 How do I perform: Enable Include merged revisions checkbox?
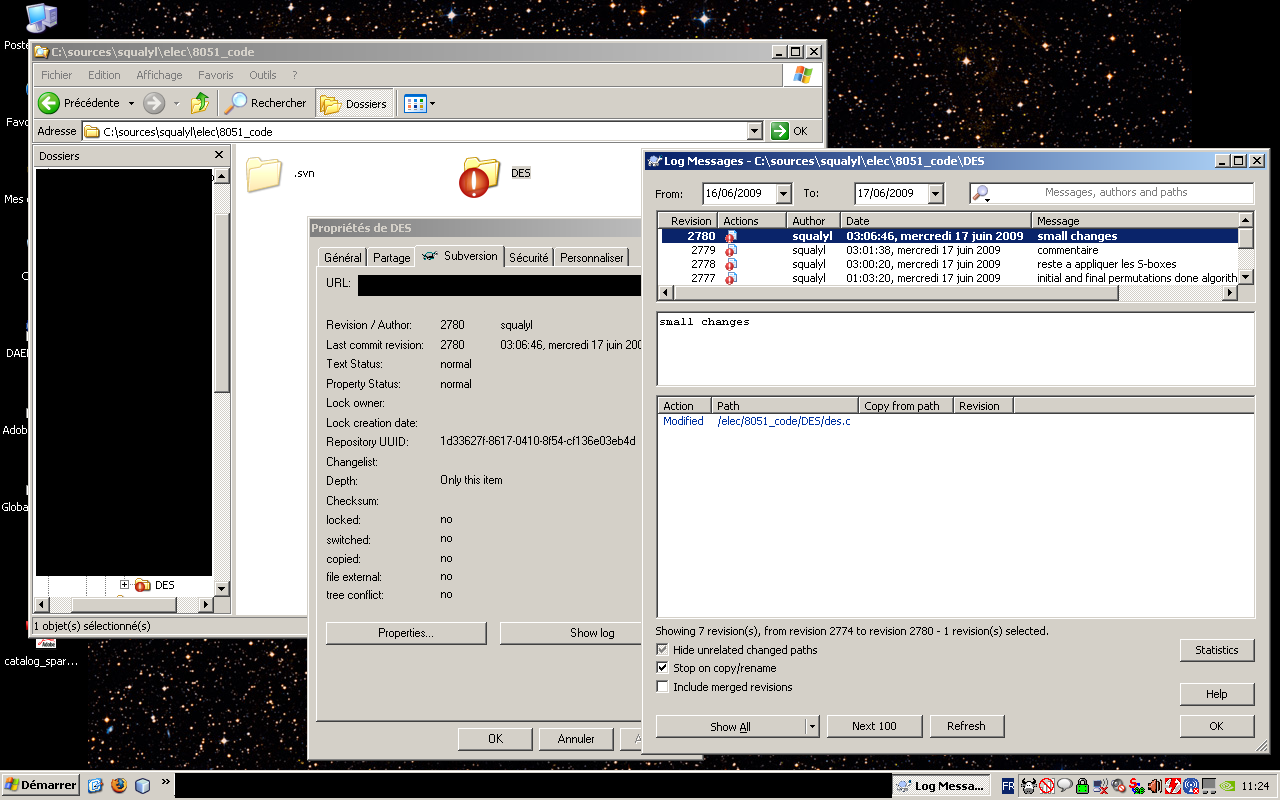click(x=662, y=687)
